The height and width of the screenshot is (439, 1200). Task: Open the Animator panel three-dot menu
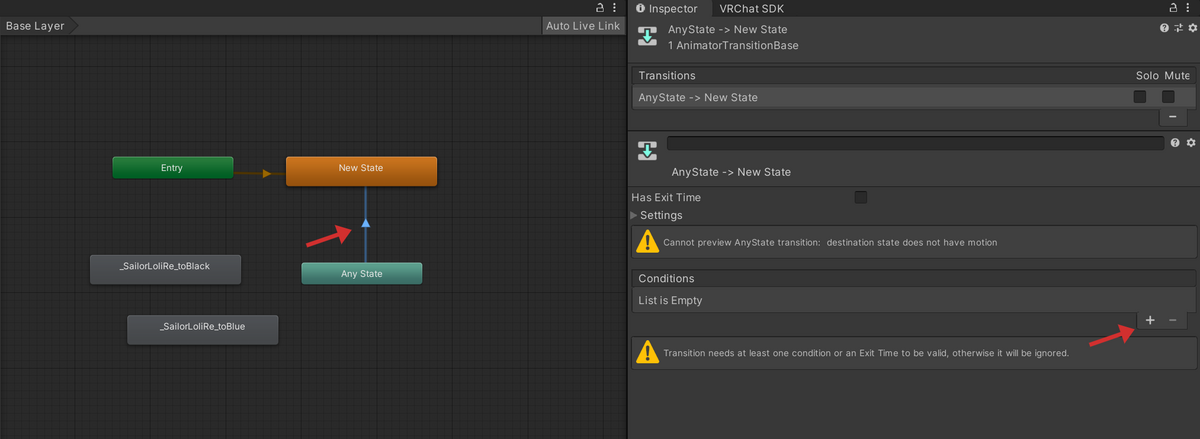pos(615,7)
